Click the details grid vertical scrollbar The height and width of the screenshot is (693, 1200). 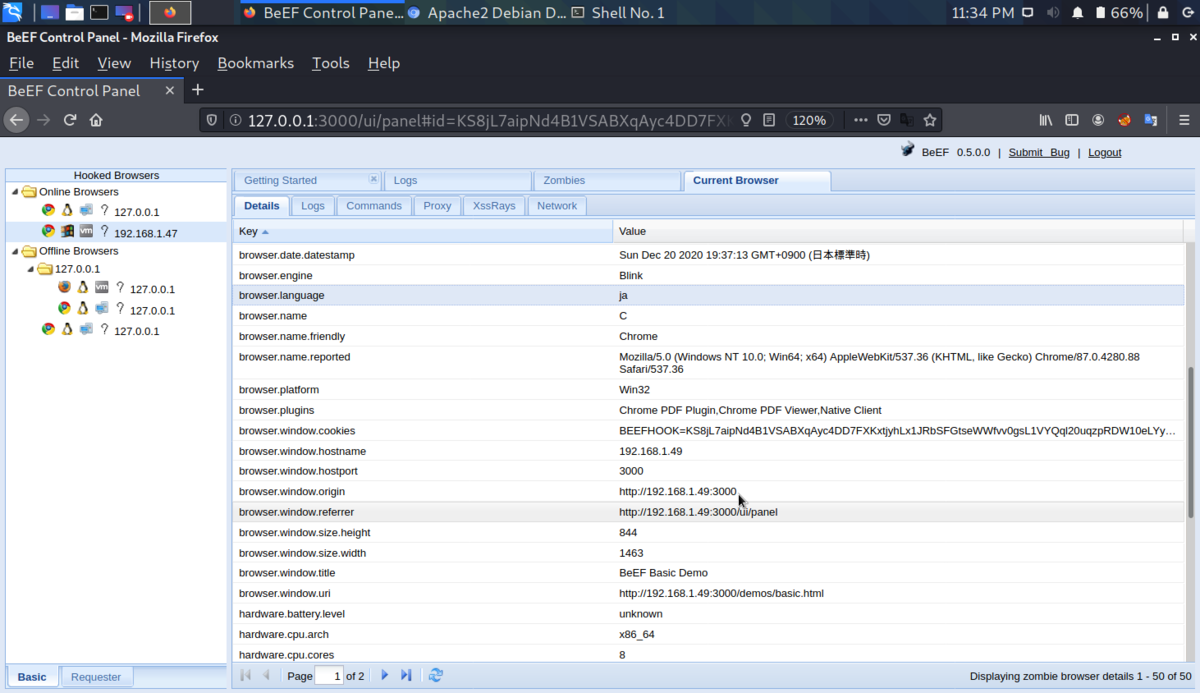point(1190,440)
